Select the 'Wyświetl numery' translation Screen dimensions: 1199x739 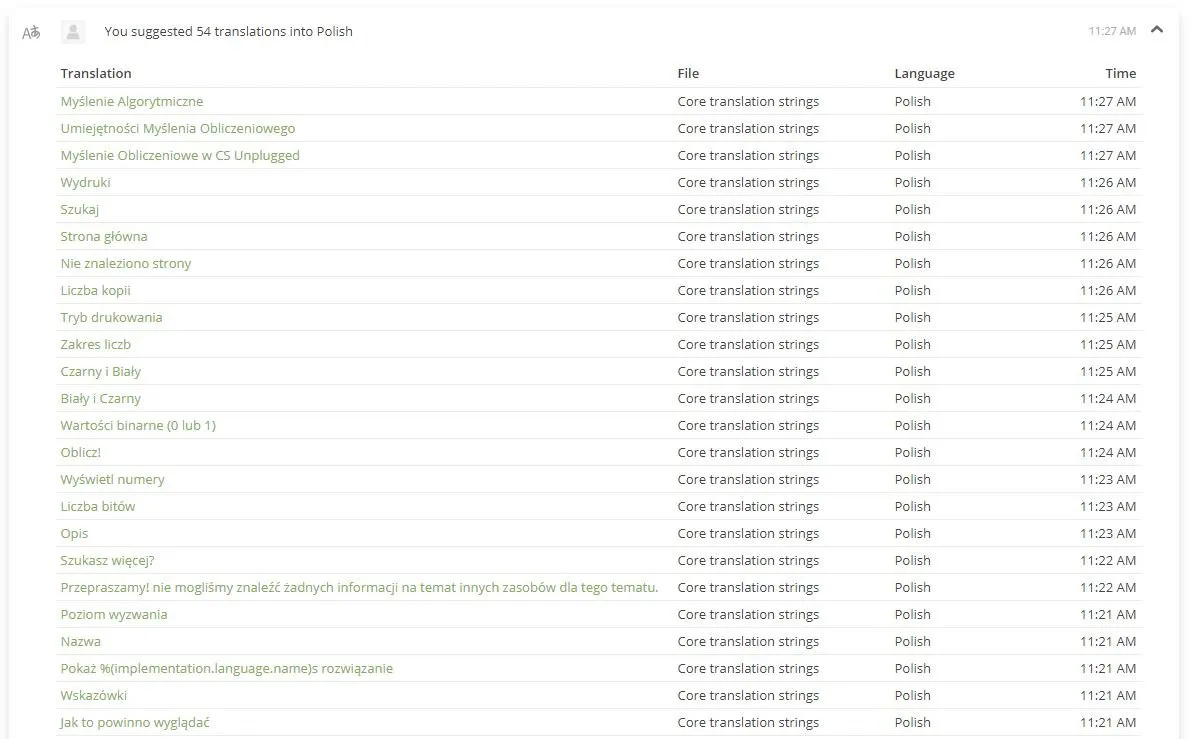pos(112,480)
